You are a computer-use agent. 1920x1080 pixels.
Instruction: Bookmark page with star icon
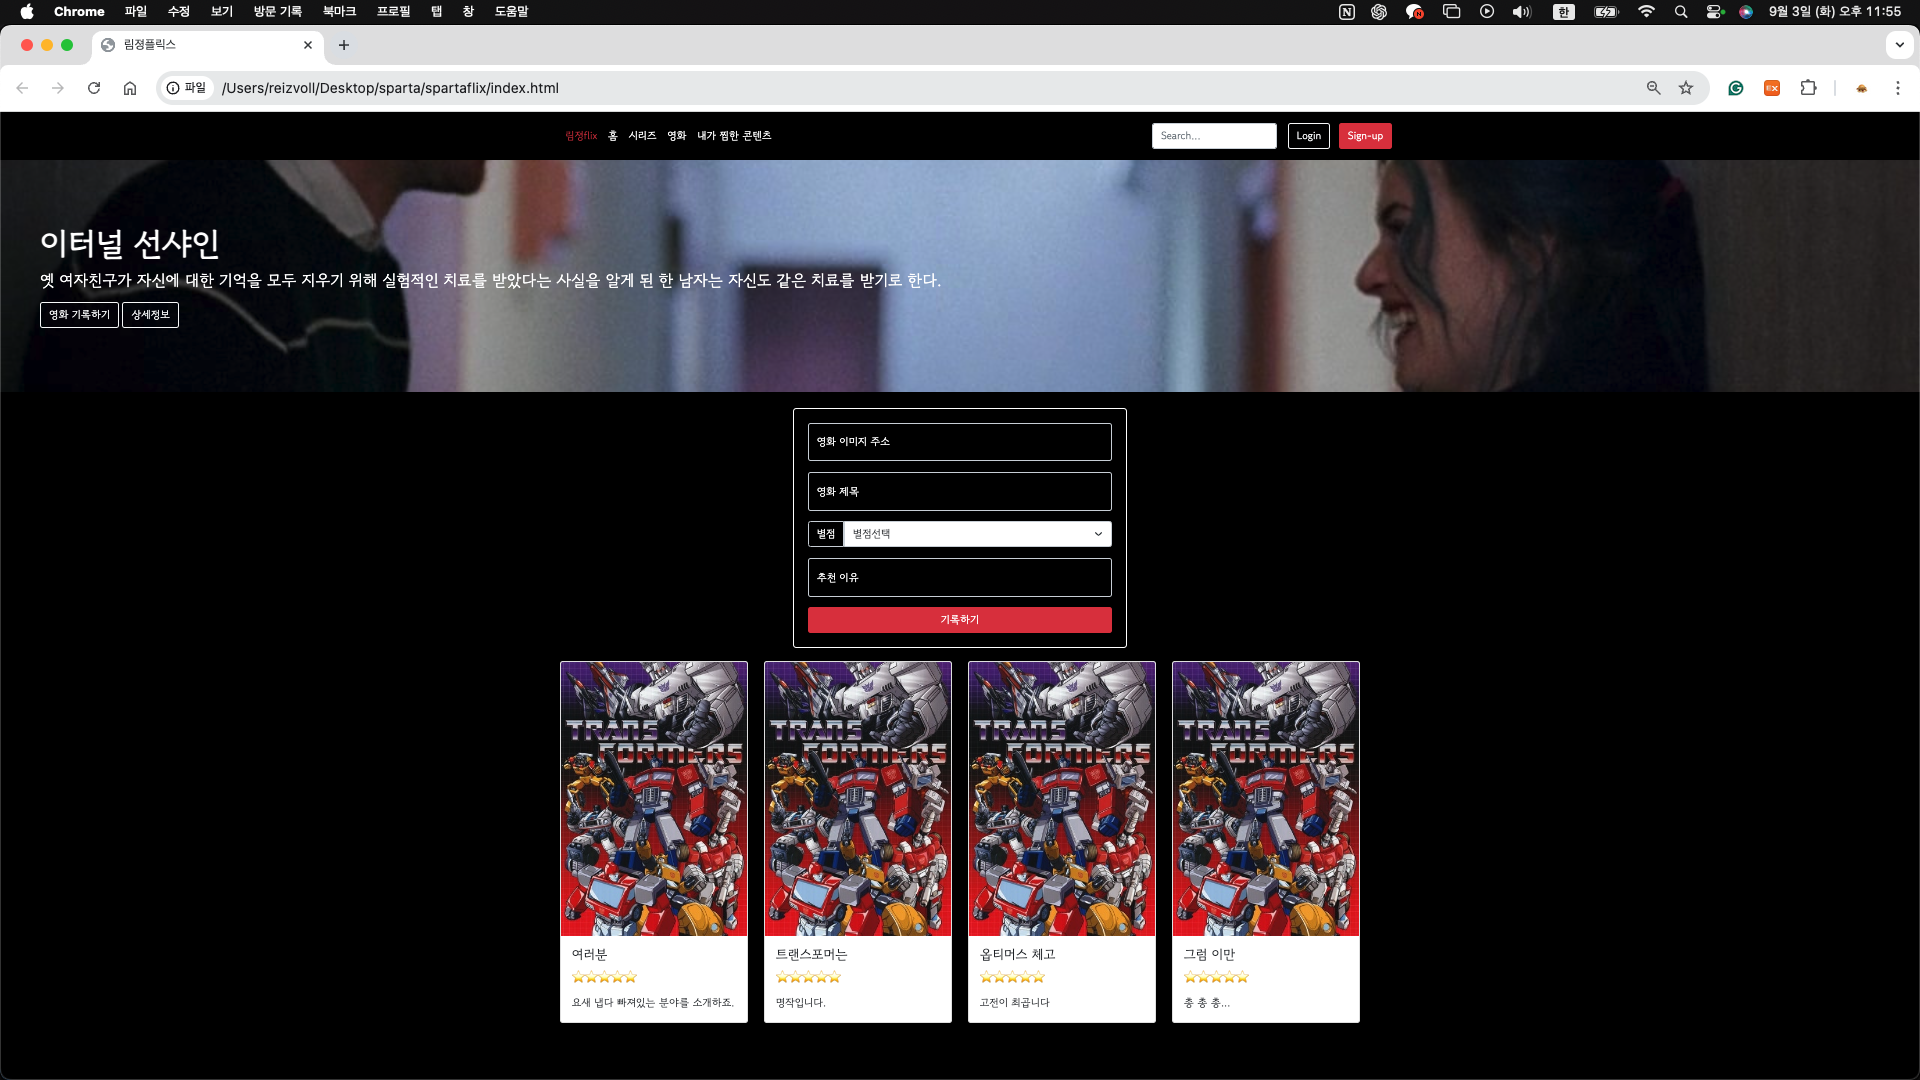point(1686,88)
